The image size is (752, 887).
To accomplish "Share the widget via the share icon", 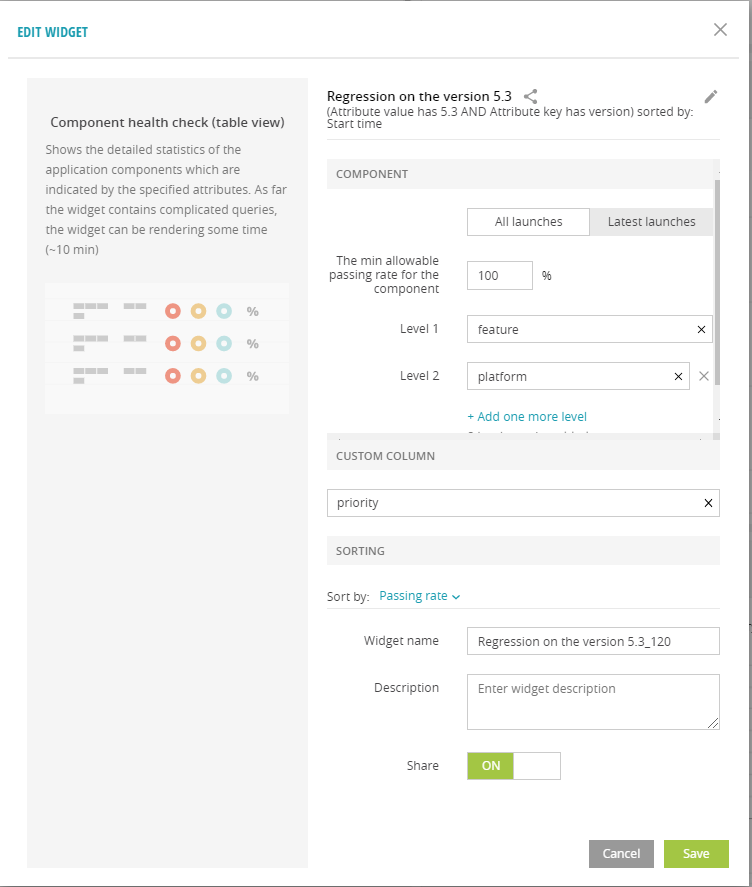I will pyautogui.click(x=531, y=96).
